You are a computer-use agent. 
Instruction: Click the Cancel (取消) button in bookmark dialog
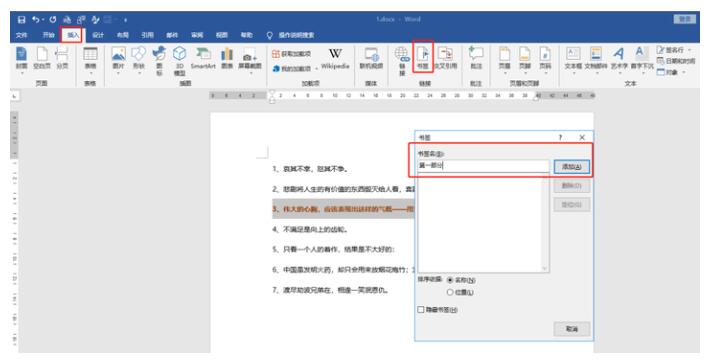(x=572, y=329)
